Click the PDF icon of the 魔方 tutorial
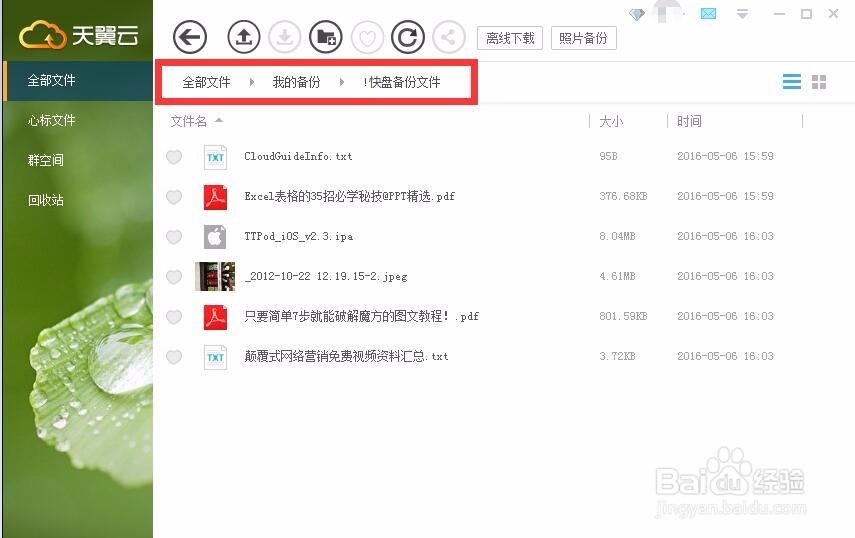This screenshot has width=855, height=538. [x=215, y=317]
